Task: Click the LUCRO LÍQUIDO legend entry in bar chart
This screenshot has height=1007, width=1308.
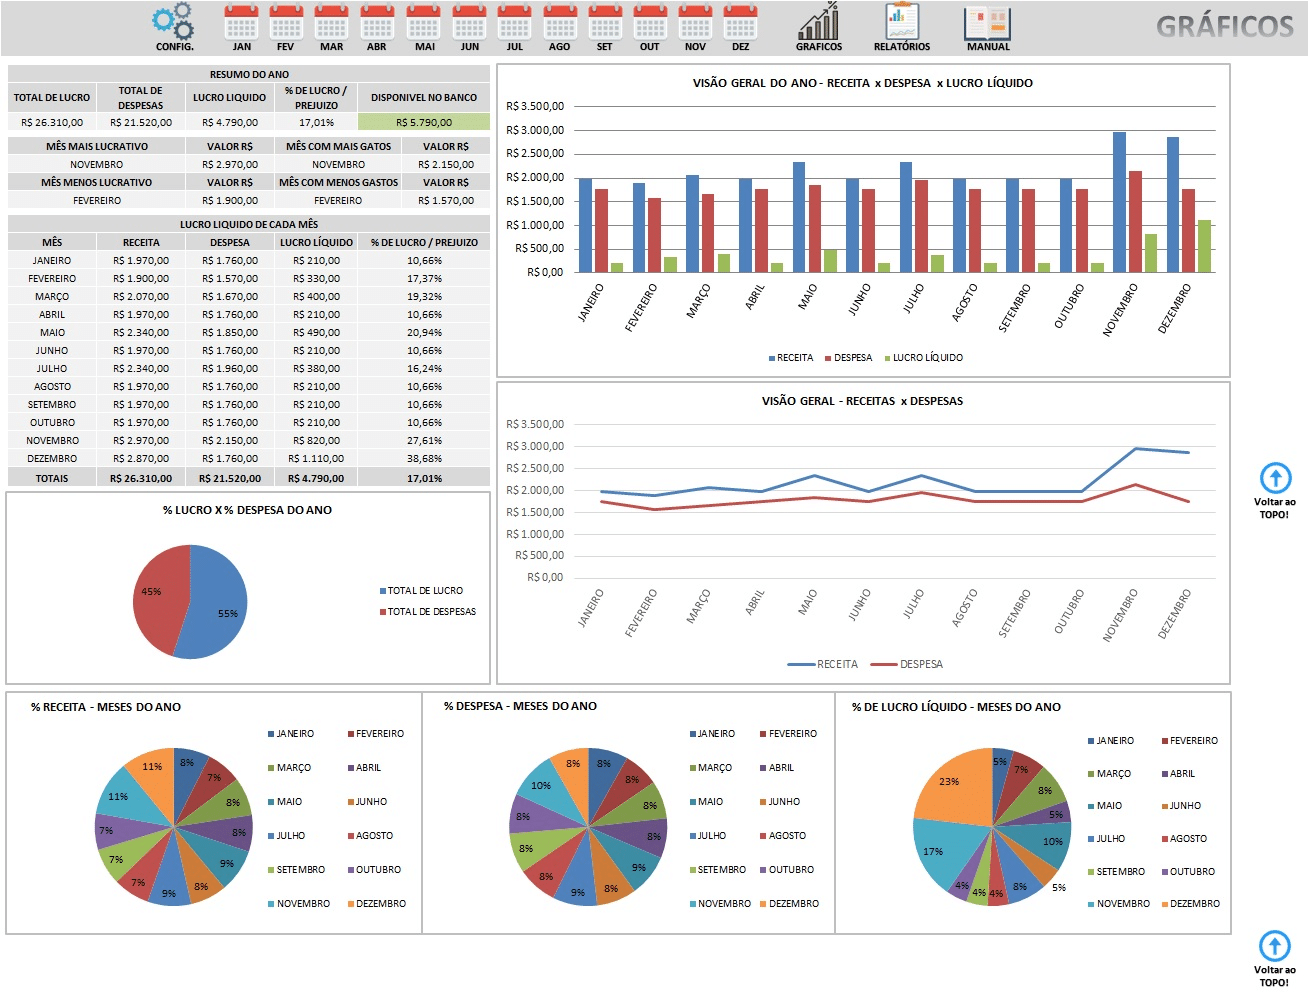Action: pyautogui.click(x=926, y=358)
